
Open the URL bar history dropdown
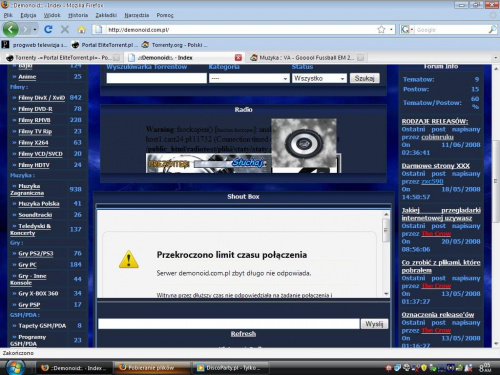coord(391,30)
